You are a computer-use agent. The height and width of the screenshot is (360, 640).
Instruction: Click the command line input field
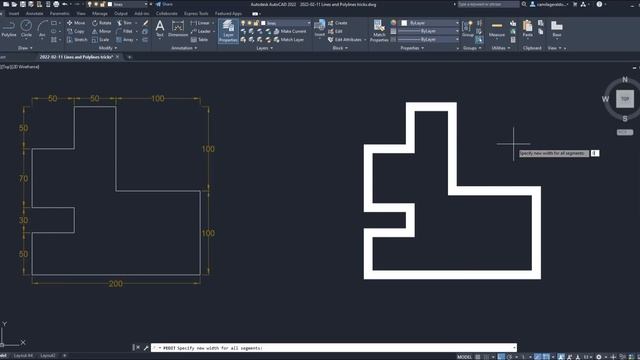[x=334, y=348]
